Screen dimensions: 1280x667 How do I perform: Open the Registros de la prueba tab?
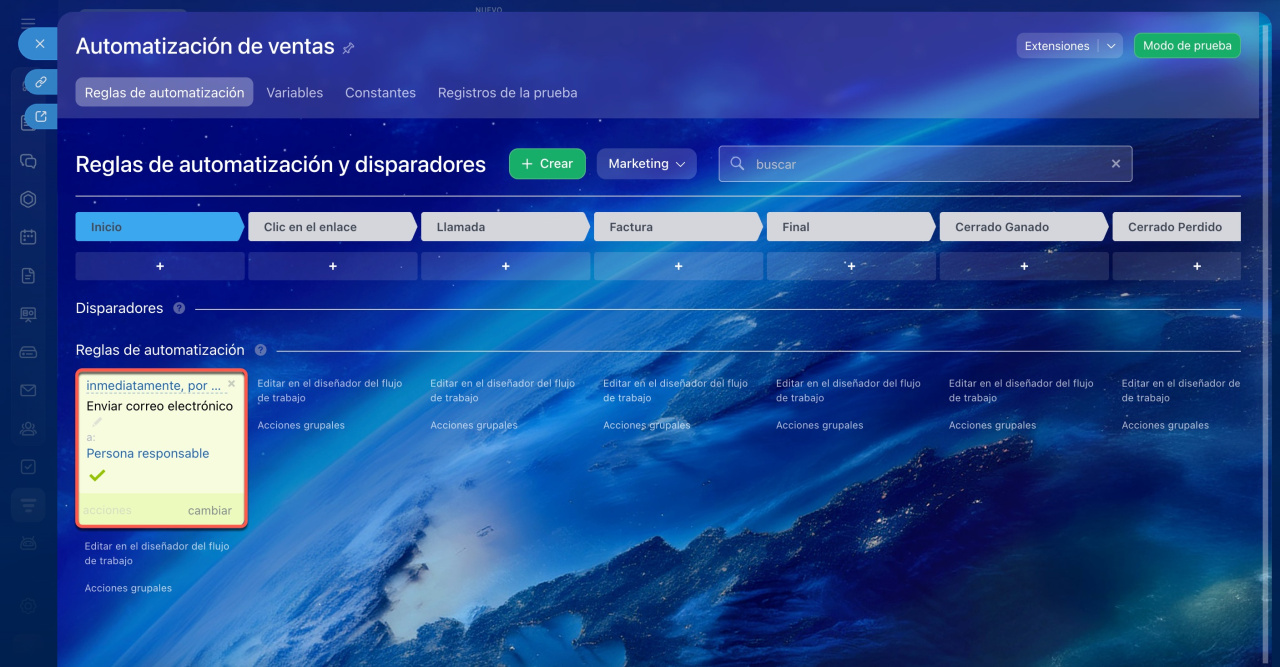[x=507, y=93]
